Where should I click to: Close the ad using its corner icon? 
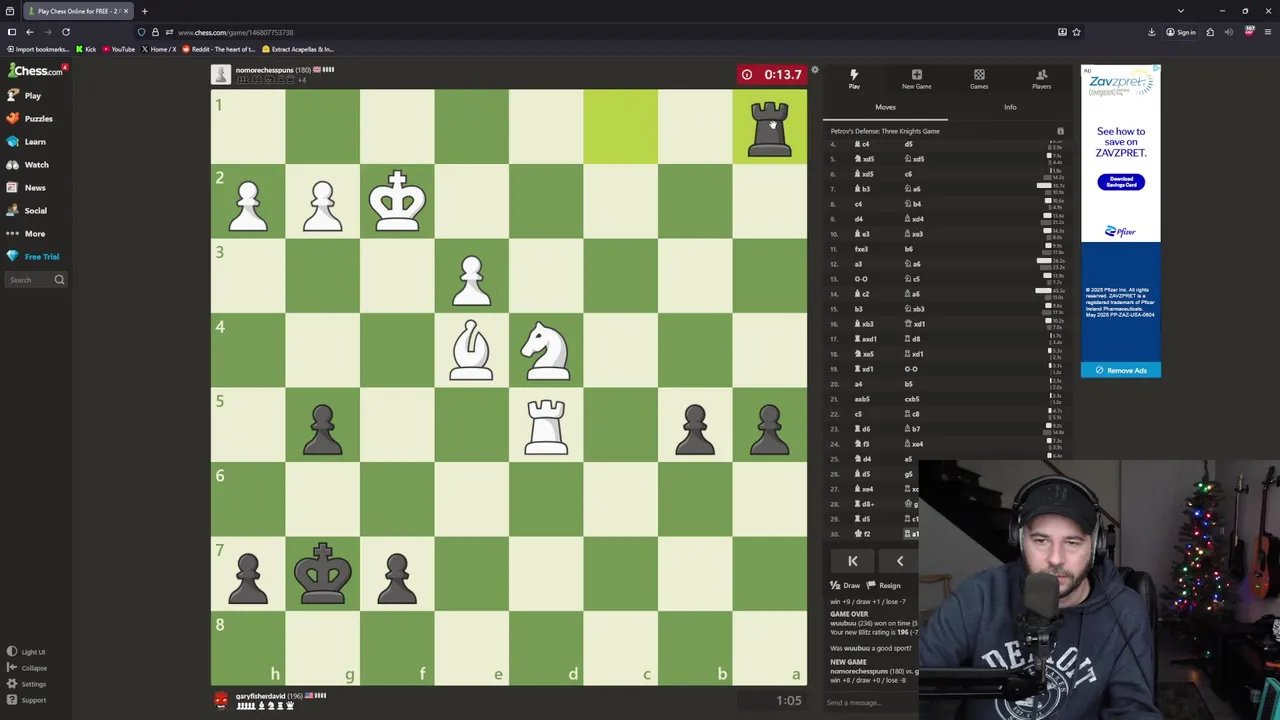coord(1155,70)
